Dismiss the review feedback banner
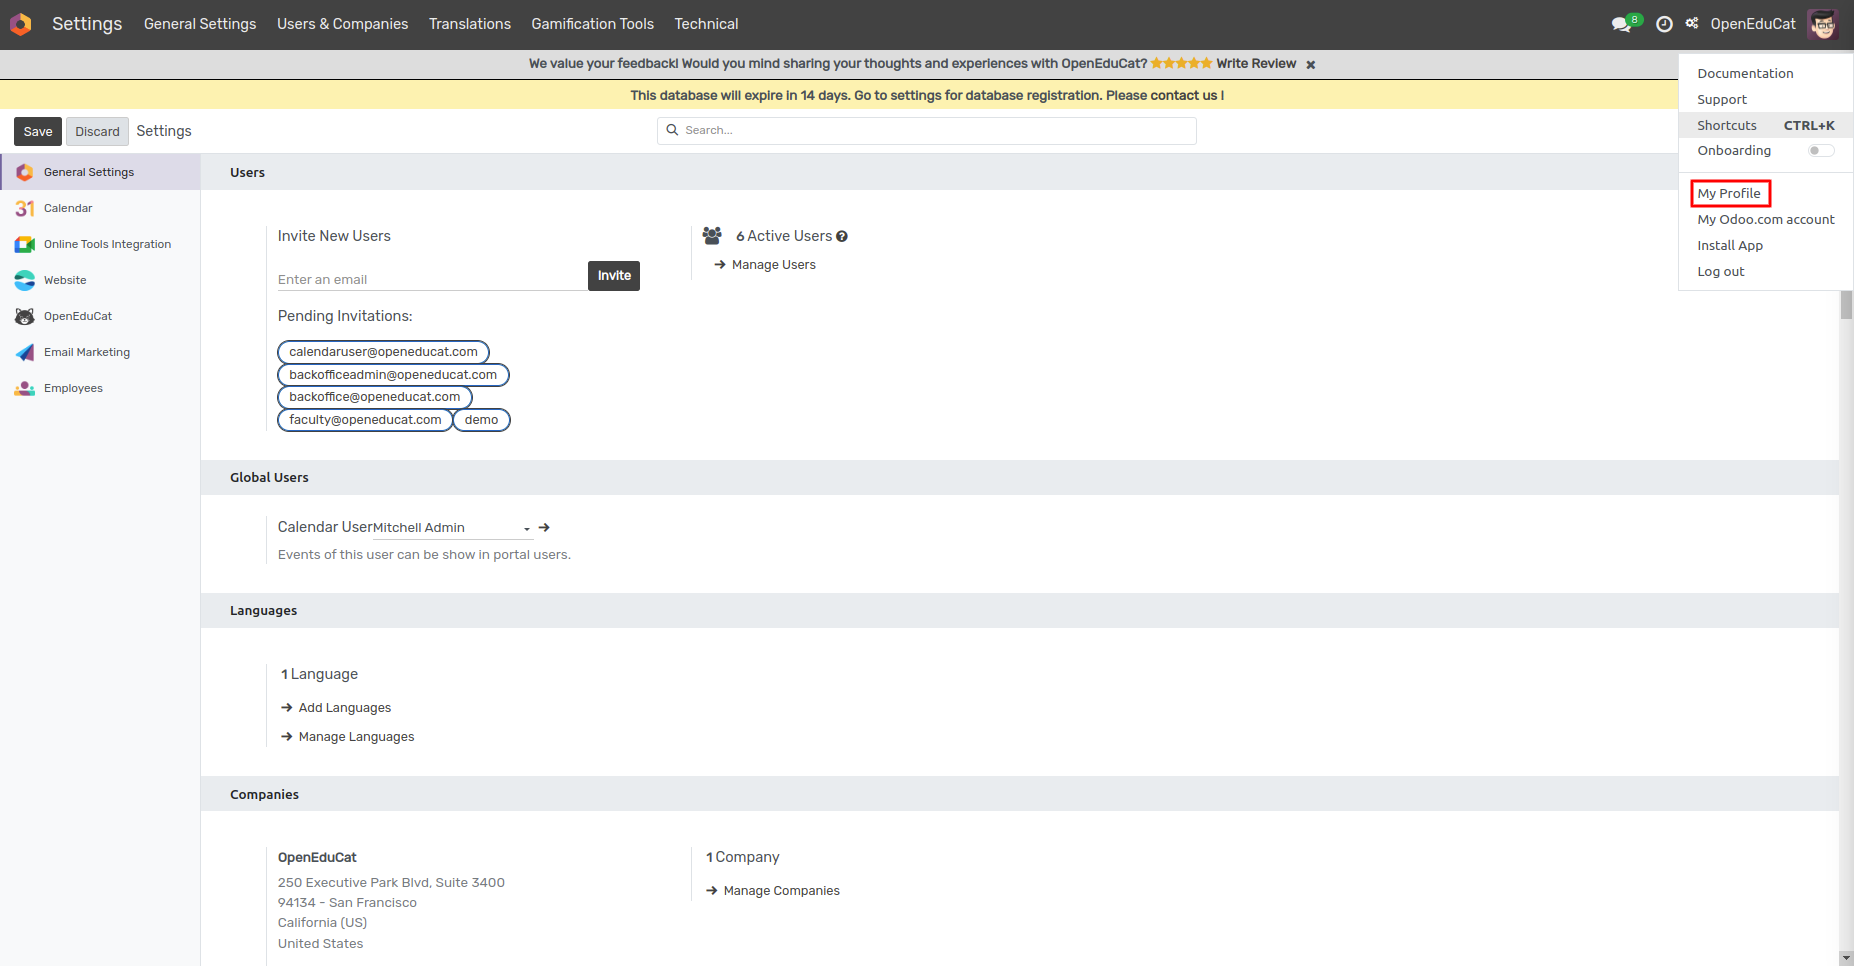1854x966 pixels. click(x=1310, y=65)
